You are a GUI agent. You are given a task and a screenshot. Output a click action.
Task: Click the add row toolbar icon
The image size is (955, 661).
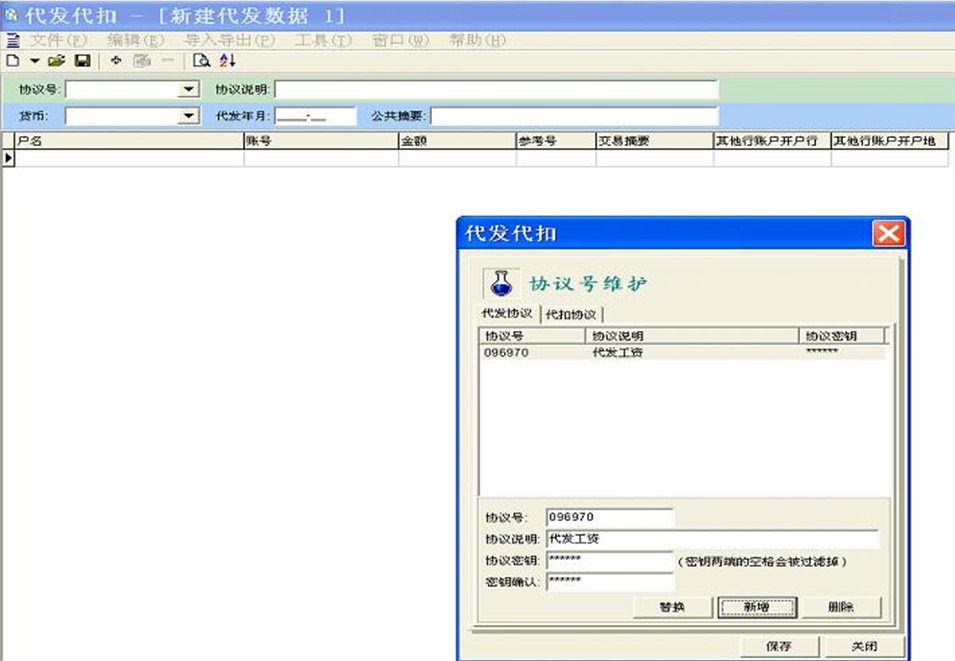pyautogui.click(x=116, y=61)
